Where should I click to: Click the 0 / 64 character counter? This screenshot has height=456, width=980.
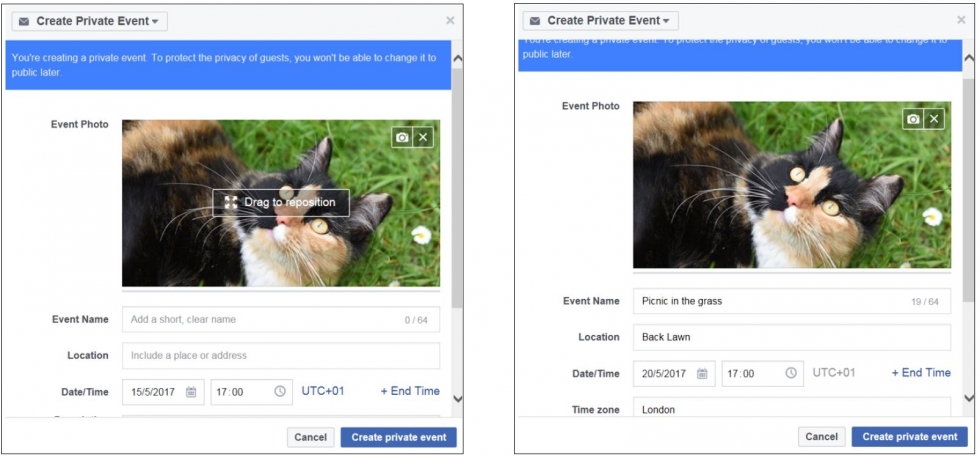pos(416,320)
